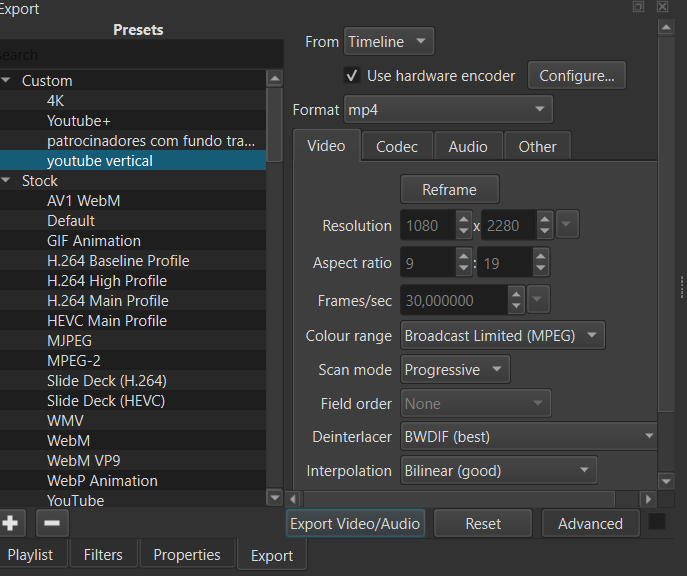Click the Reframe button
687x576 pixels.
point(449,189)
